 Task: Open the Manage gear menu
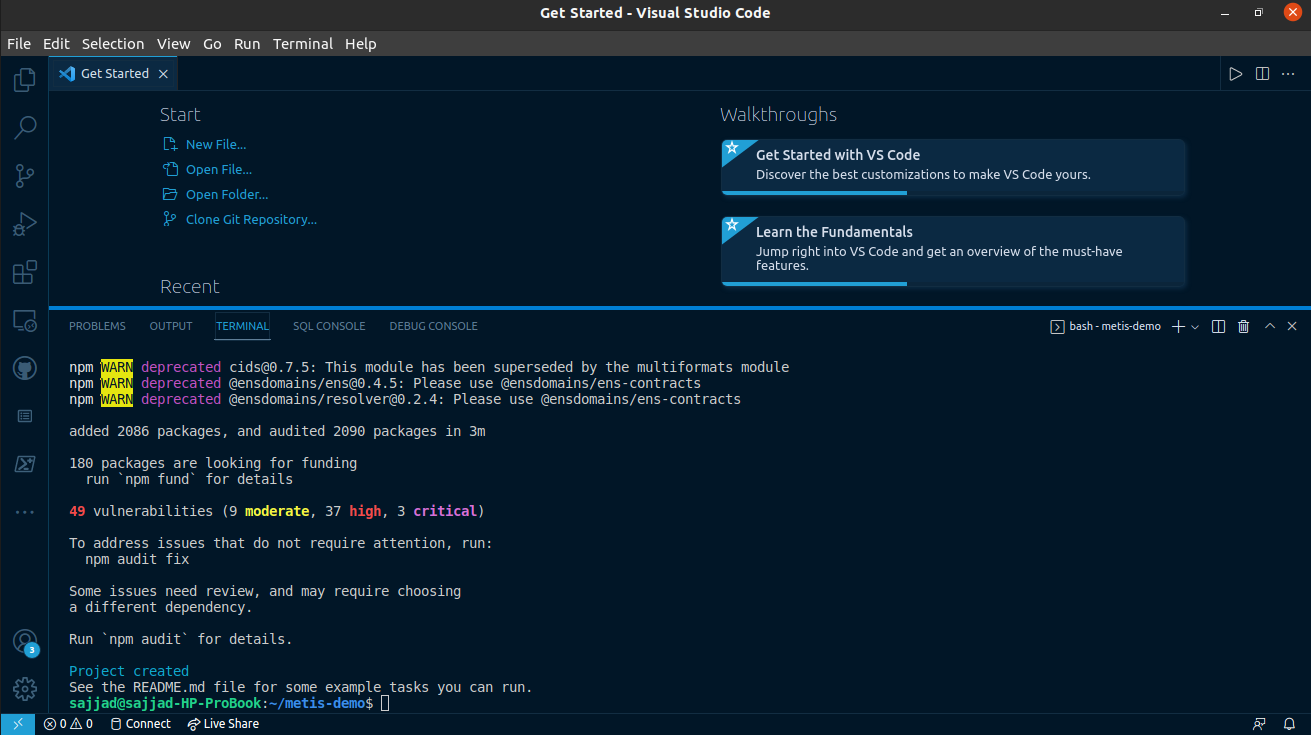pos(25,689)
